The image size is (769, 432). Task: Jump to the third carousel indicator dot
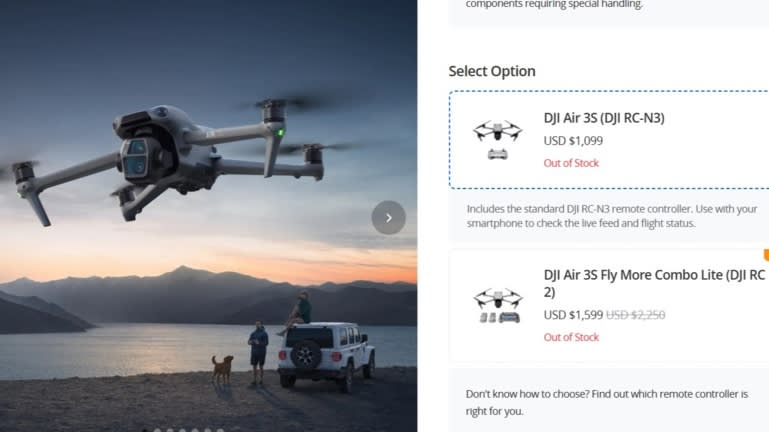[x=170, y=431]
